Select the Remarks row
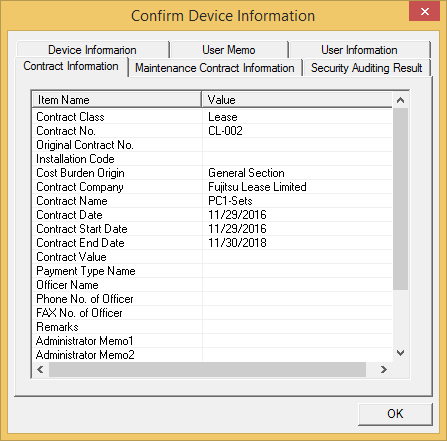This screenshot has width=447, height=441. coord(212,327)
